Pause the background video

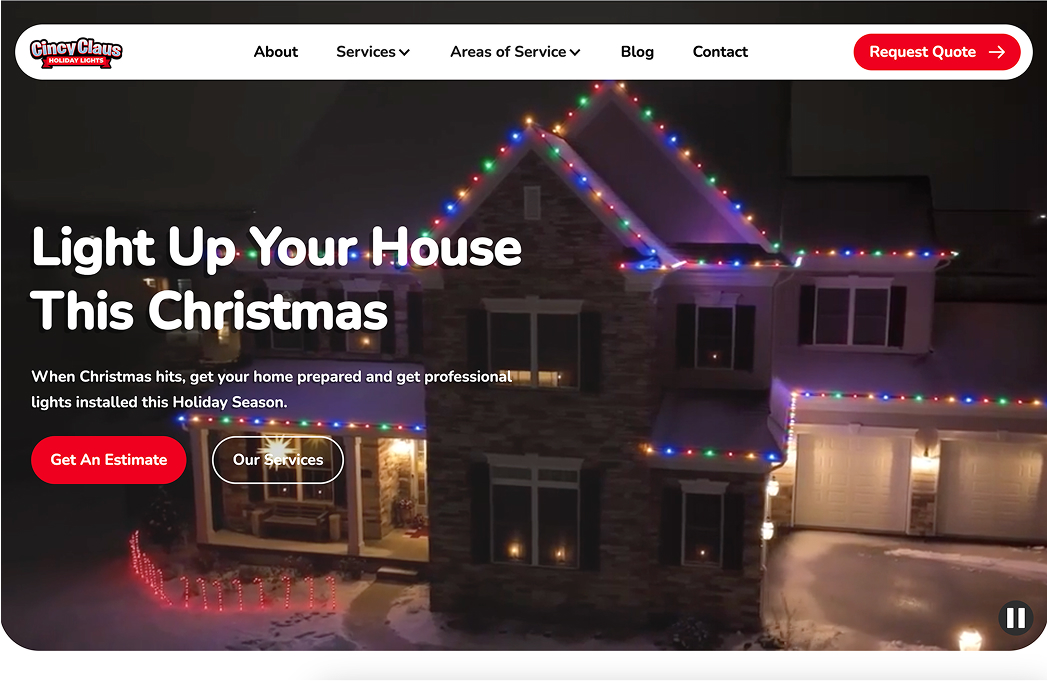(x=1015, y=617)
